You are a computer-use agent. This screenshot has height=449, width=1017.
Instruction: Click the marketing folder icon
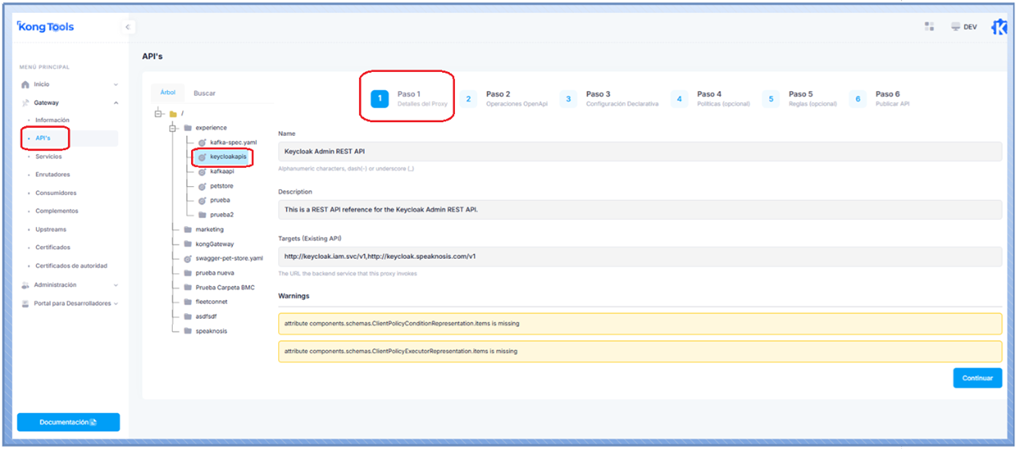pyautogui.click(x=188, y=229)
